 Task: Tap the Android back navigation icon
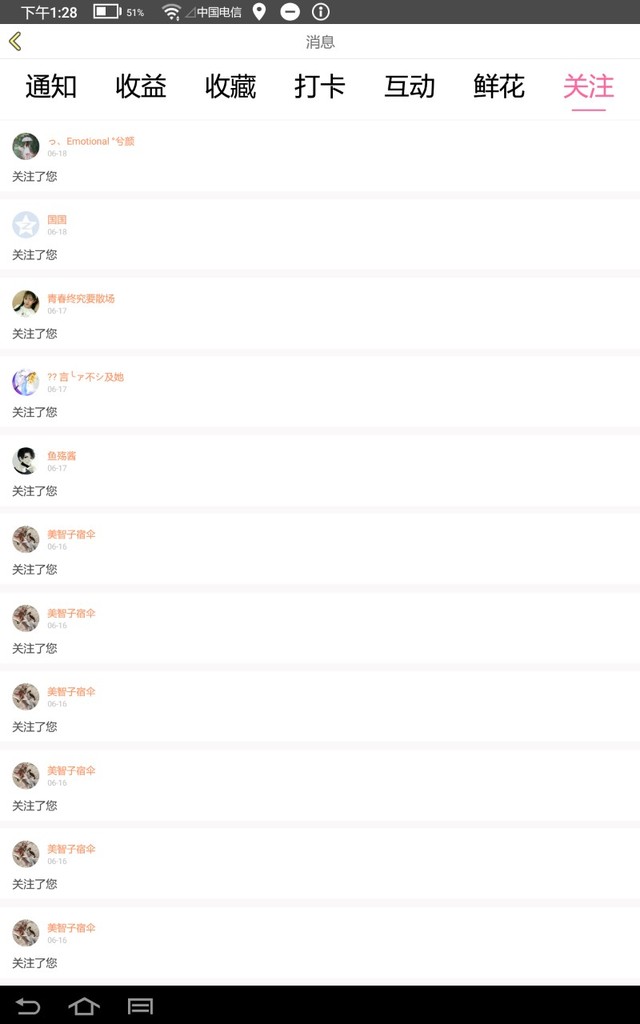point(27,1006)
